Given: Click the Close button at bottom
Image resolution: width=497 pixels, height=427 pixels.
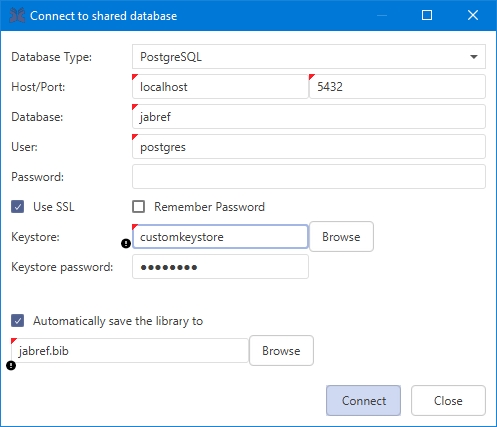Looking at the screenshot, I should 448,400.
